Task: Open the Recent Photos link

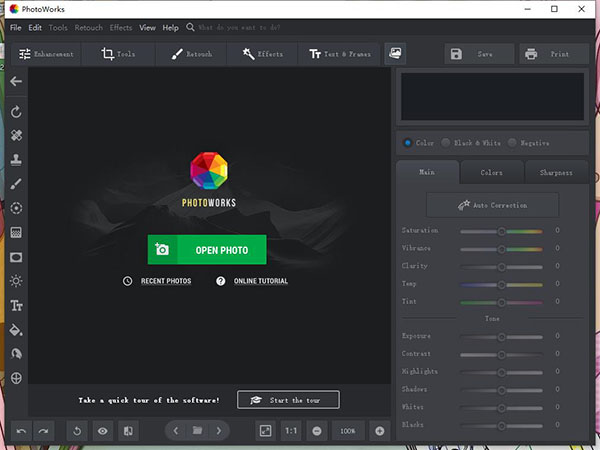Action: coord(166,281)
